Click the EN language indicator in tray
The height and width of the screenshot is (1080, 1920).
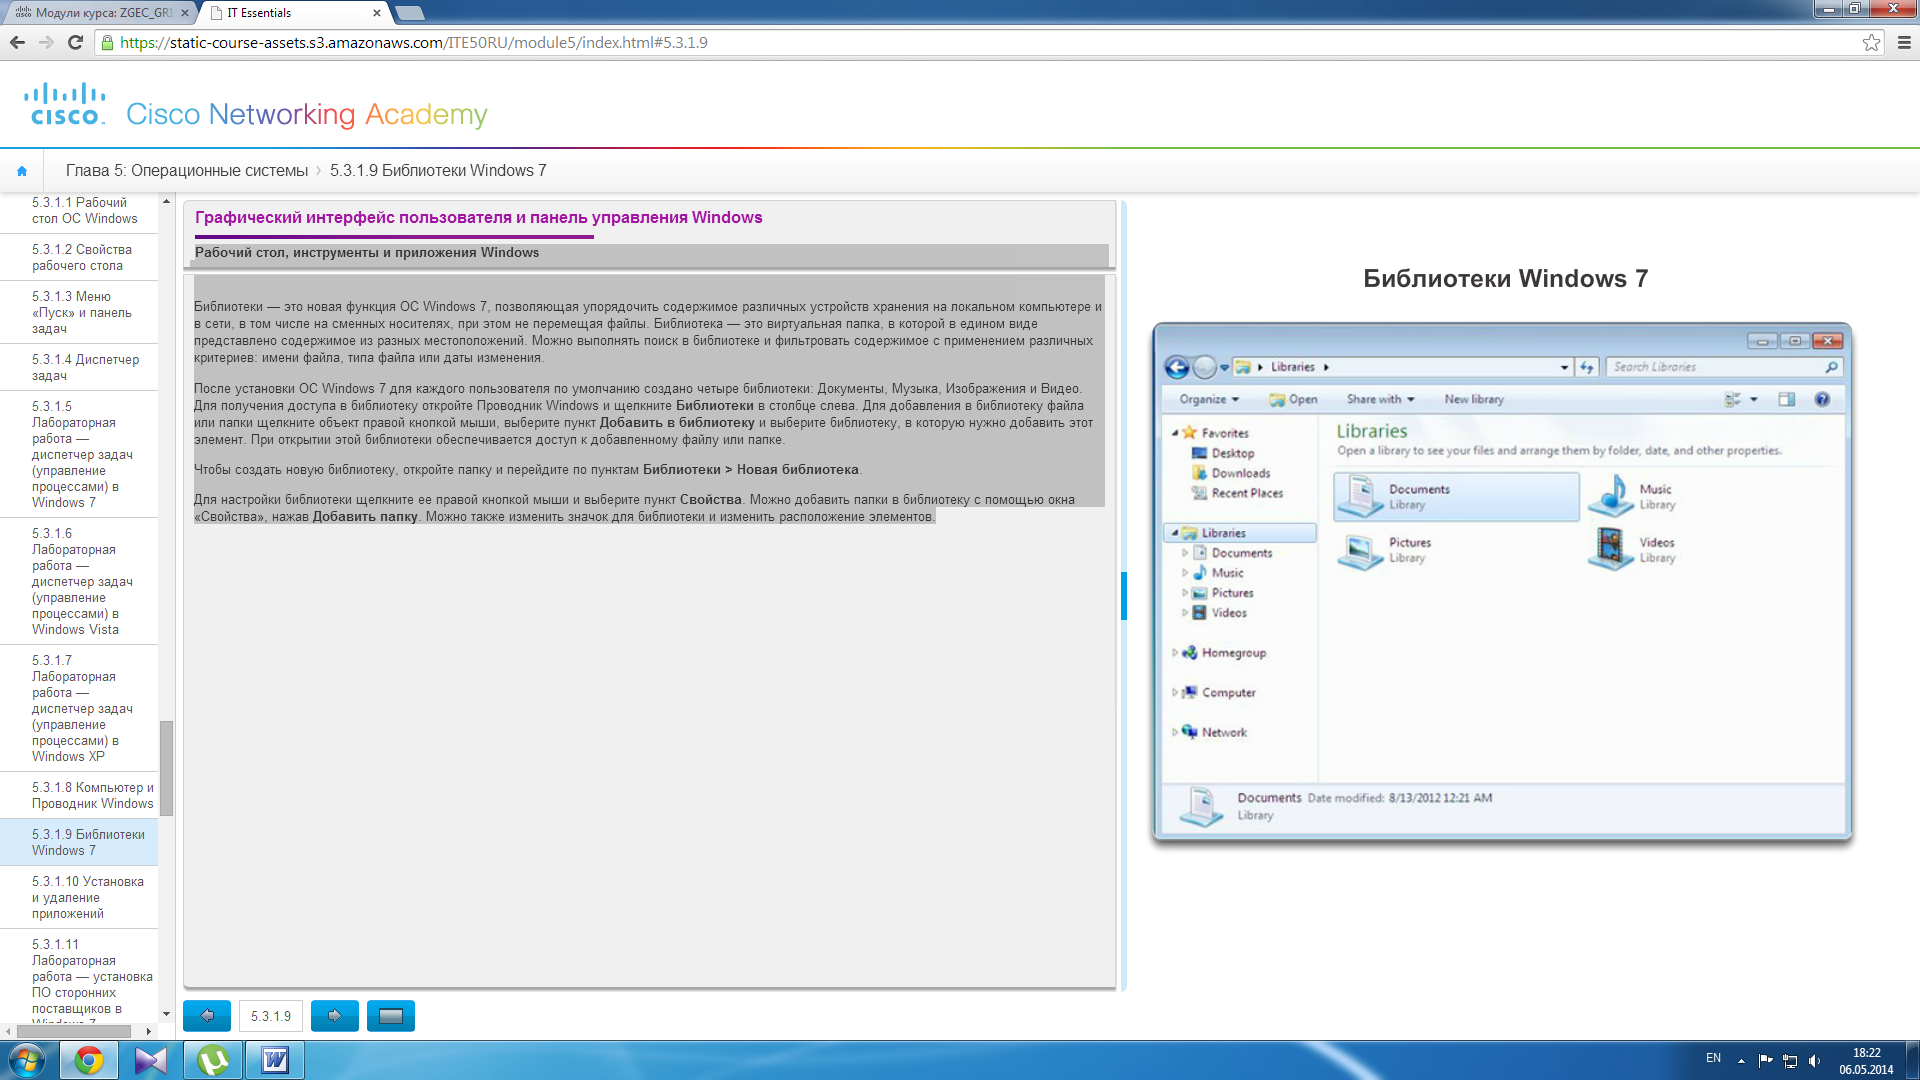coord(1713,1058)
